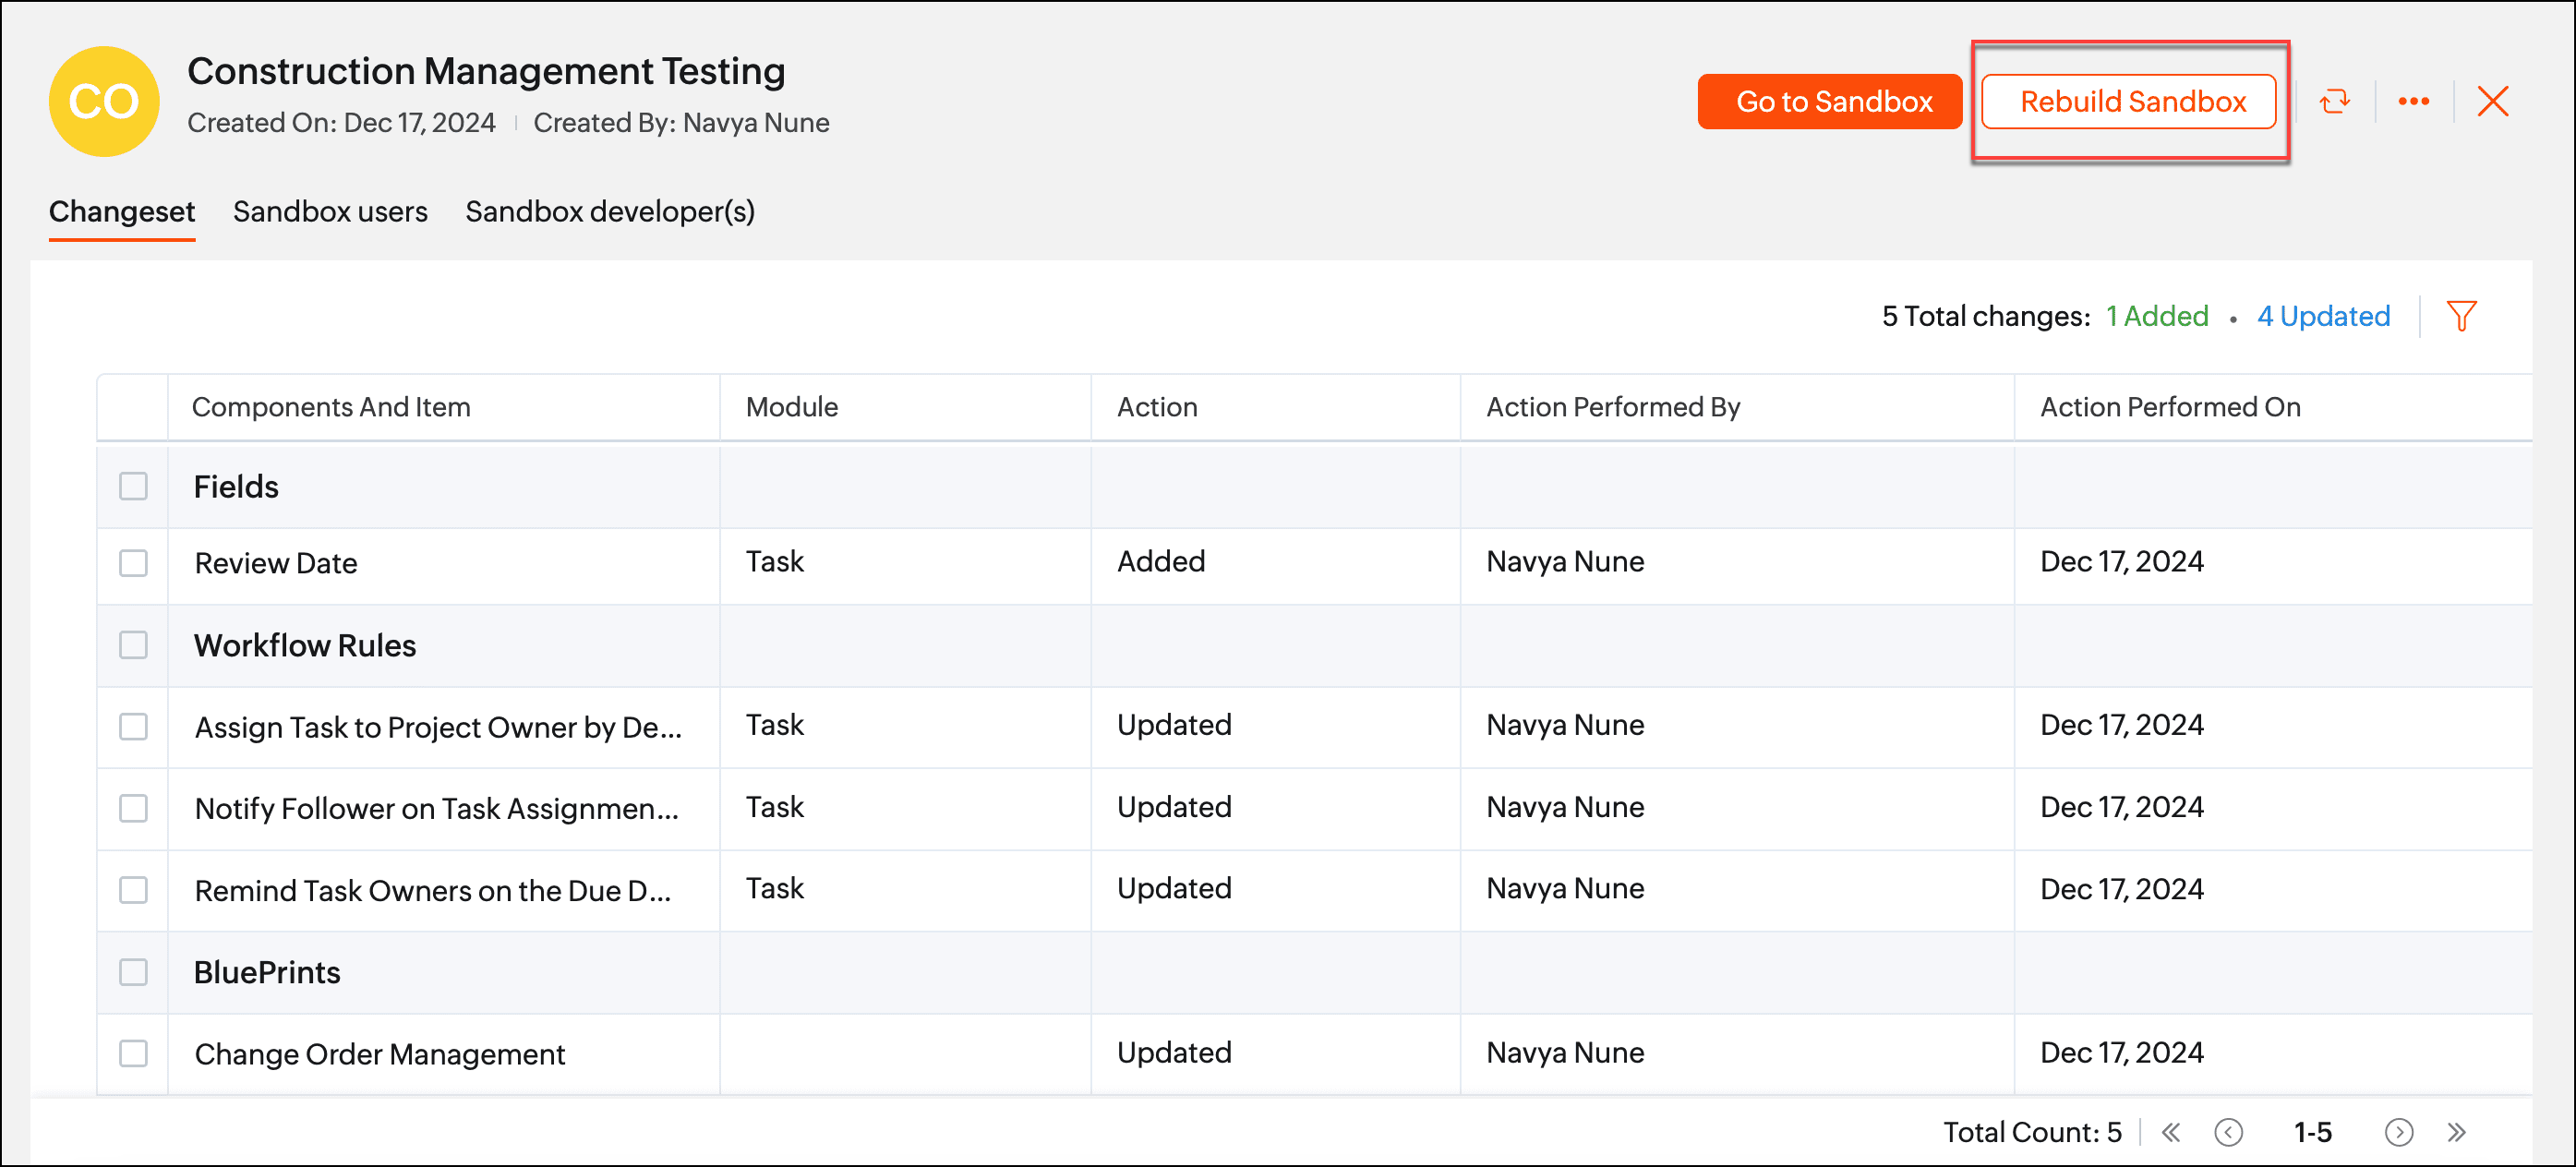Viewport: 2576px width, 1167px height.
Task: Click the sync changes refresh icon
Action: 2334,101
